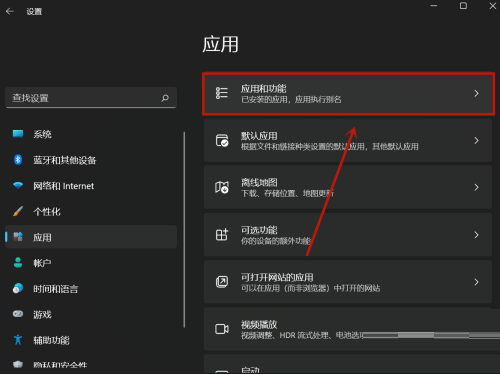This screenshot has height=374, width=500.
Task: Click the sidebar vertical scrollbar
Action: (x=184, y=230)
